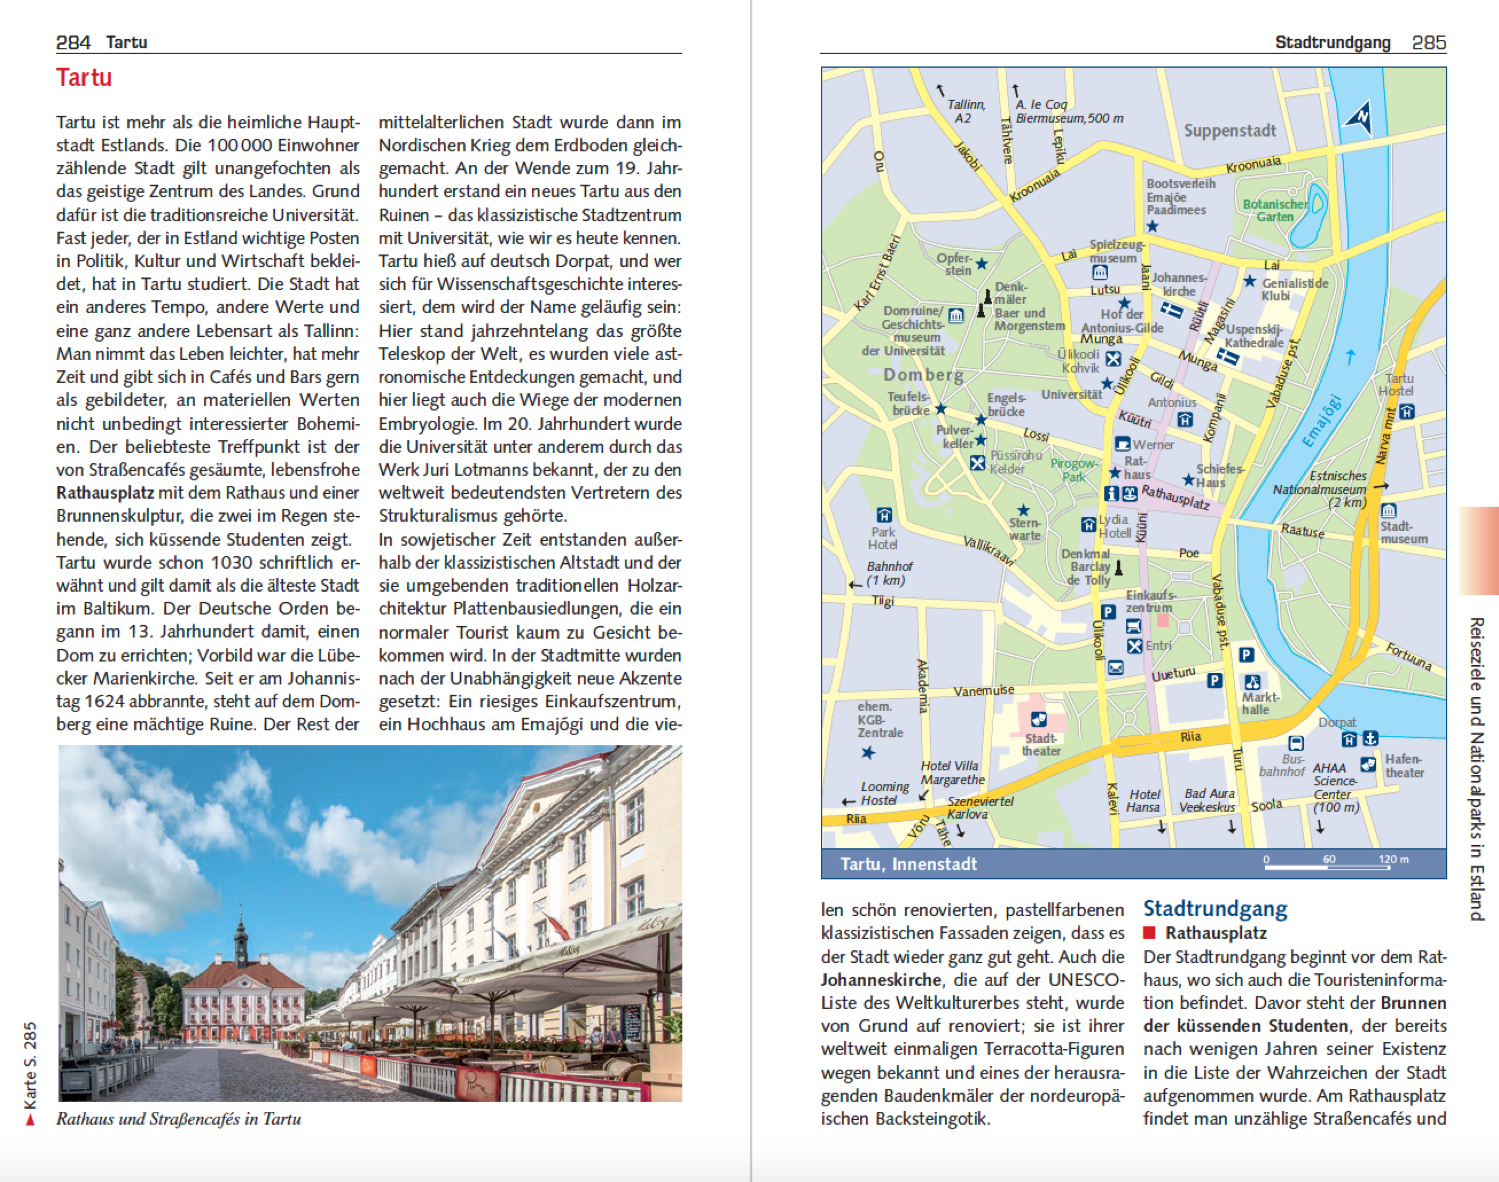
Task: Click the Spielzeugmuseum museum icon
Action: 1100,273
